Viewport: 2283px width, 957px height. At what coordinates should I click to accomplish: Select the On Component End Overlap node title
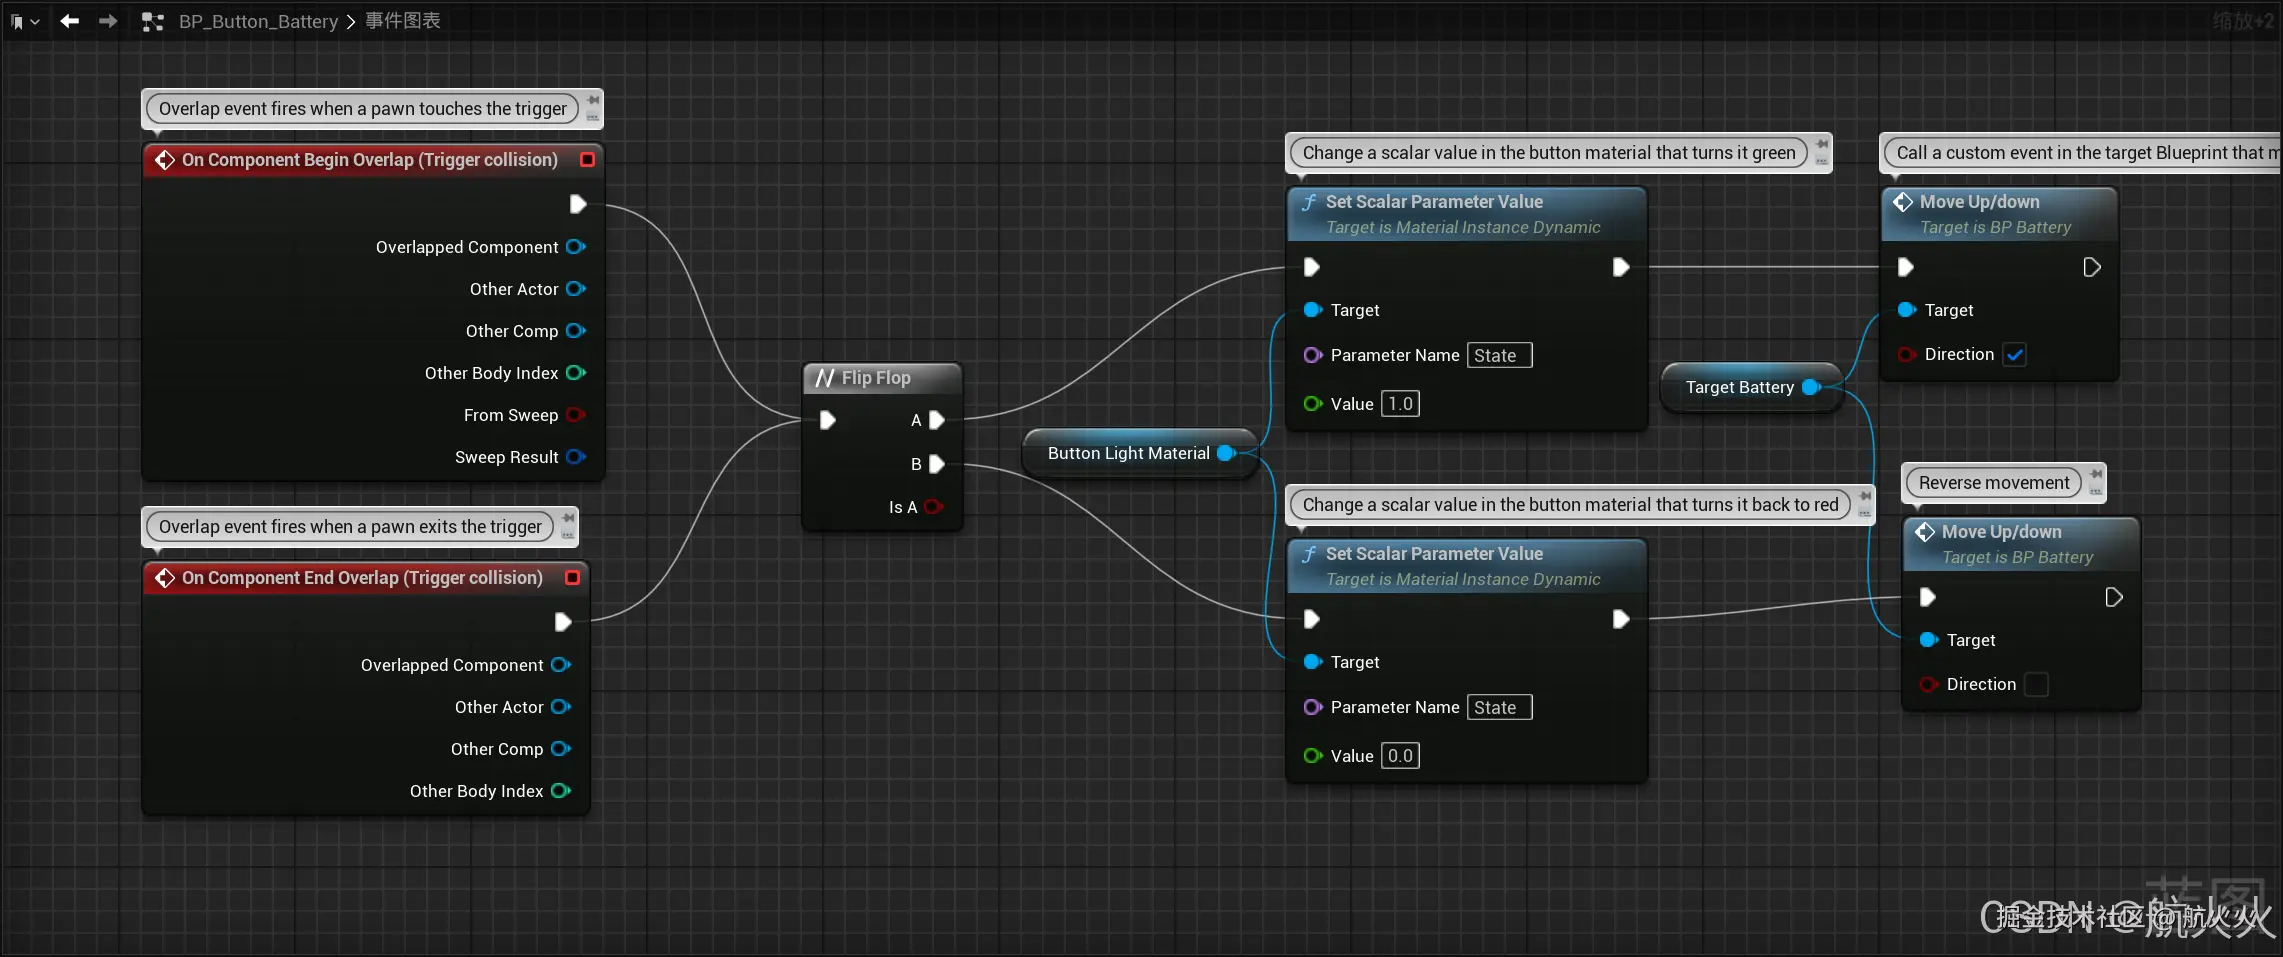pyautogui.click(x=362, y=578)
